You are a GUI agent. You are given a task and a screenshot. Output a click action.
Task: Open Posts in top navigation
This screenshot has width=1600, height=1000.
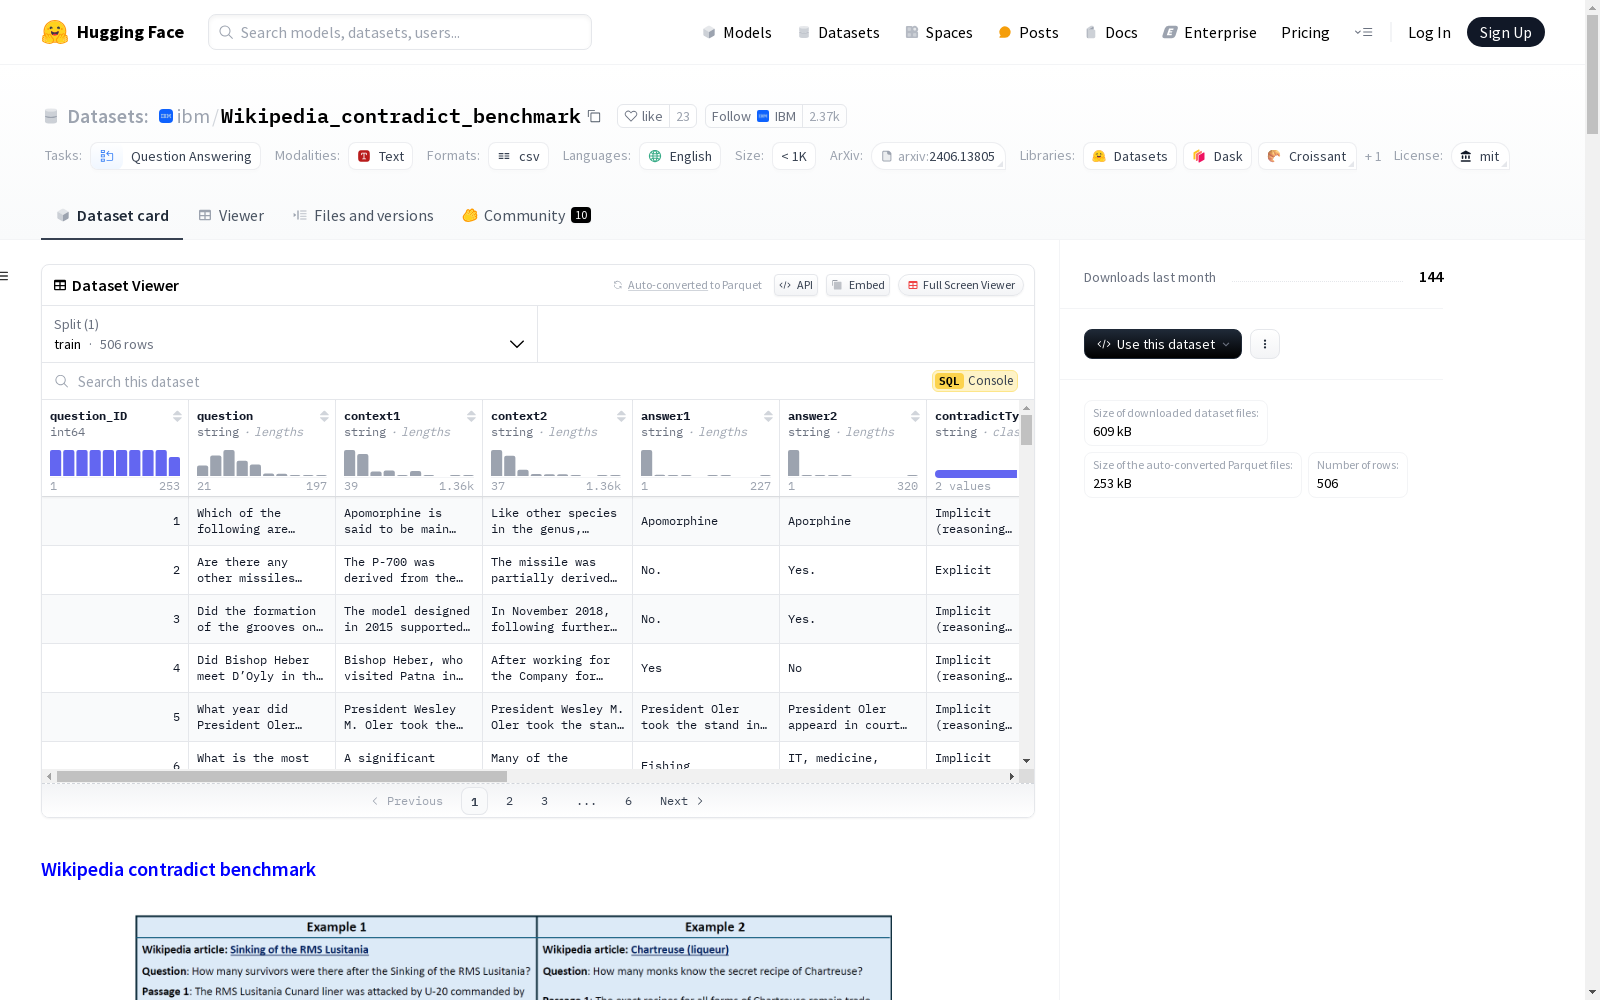click(x=1029, y=32)
